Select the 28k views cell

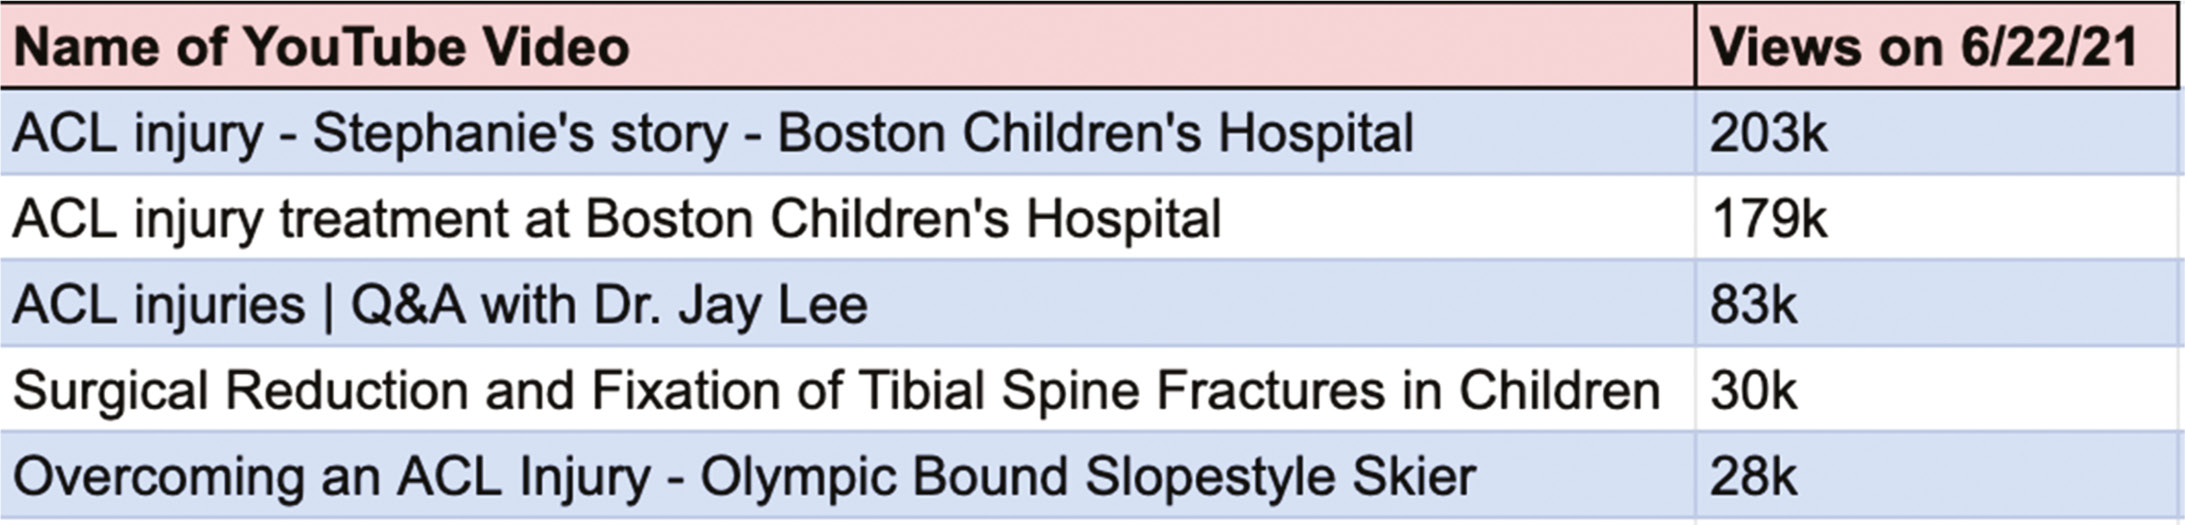1938,476
